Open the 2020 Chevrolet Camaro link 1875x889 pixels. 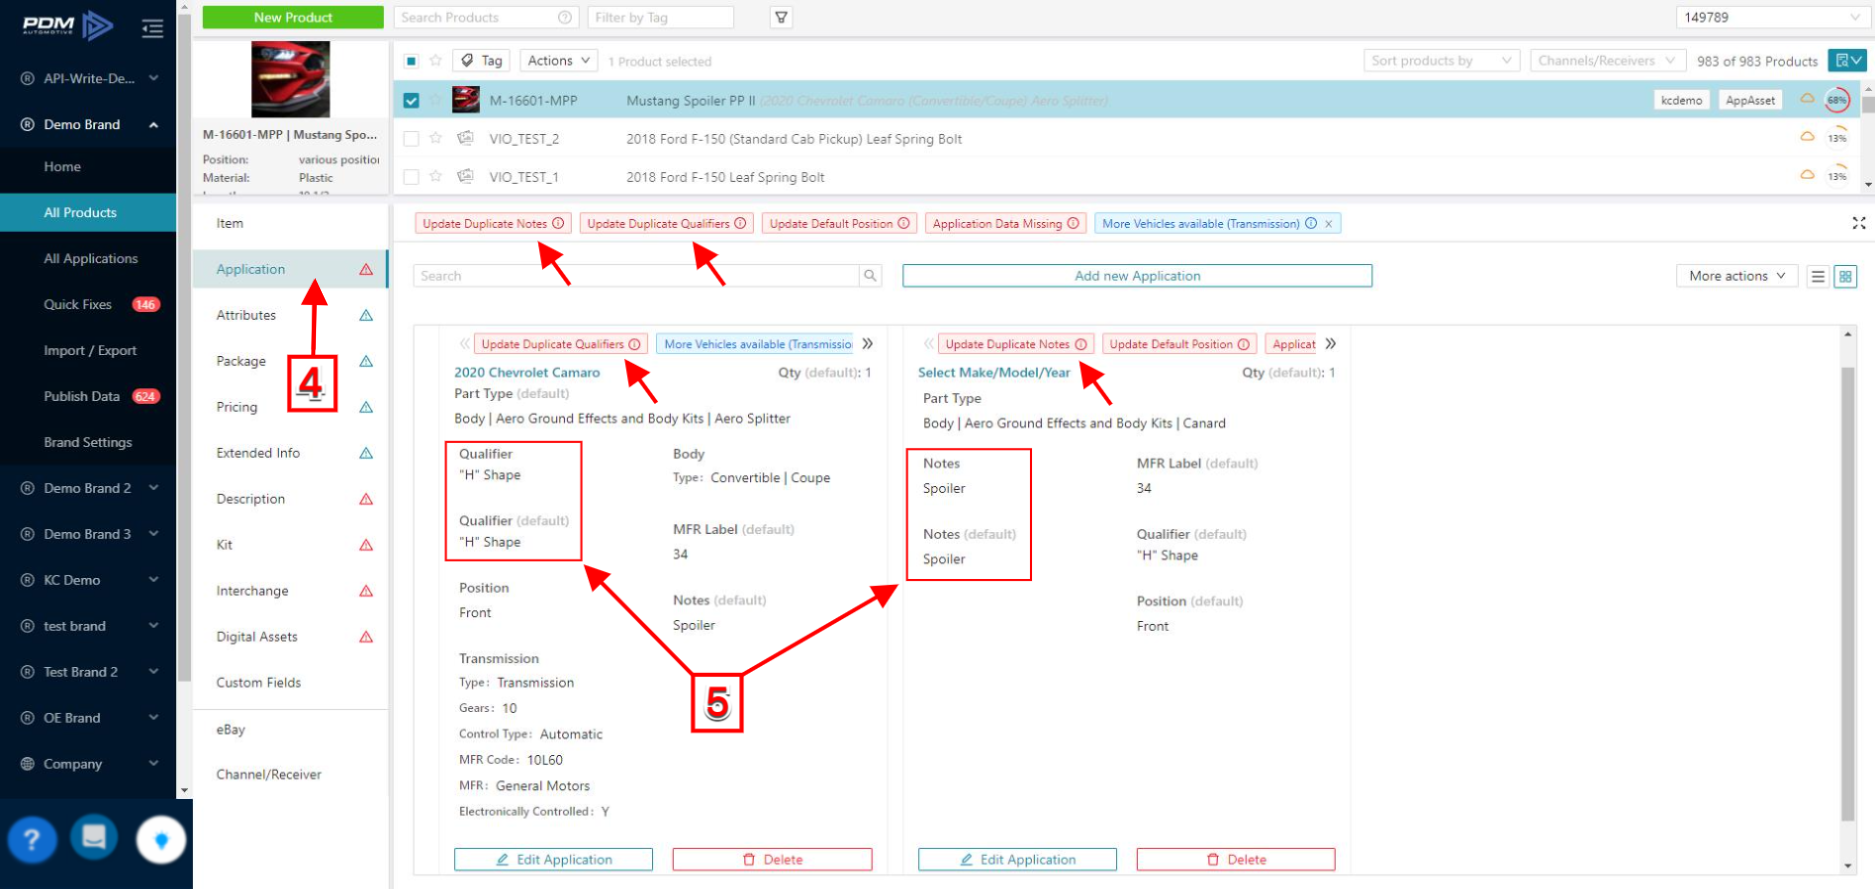(x=527, y=372)
